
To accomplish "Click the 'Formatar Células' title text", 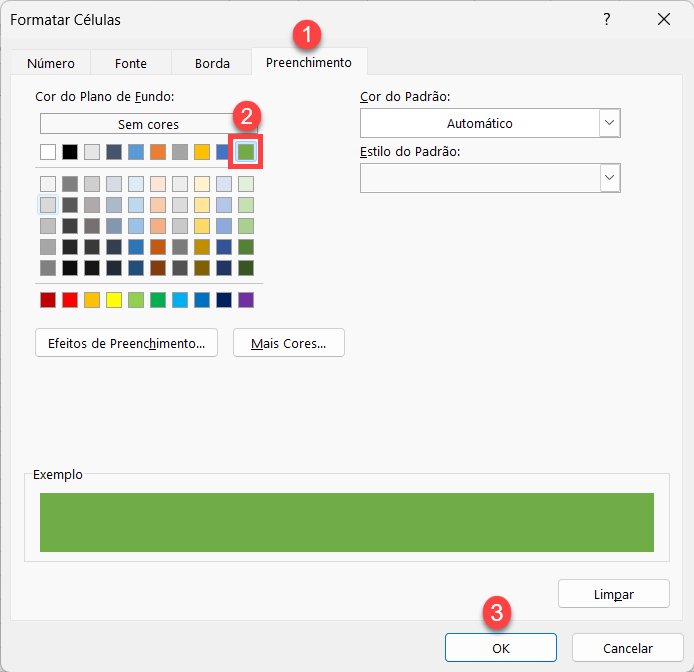I will [x=66, y=19].
